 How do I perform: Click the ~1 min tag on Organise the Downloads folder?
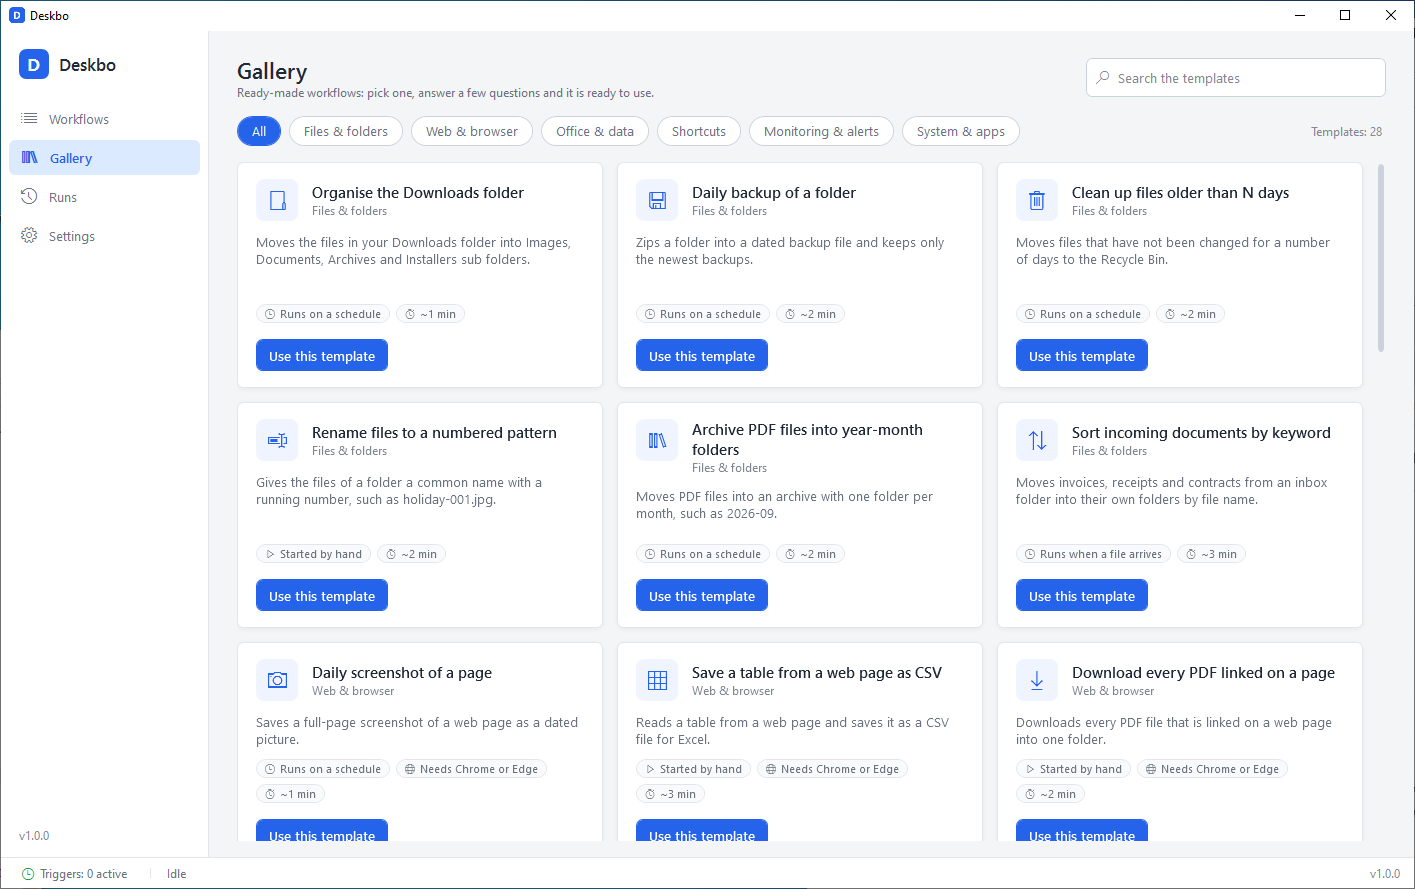(430, 314)
